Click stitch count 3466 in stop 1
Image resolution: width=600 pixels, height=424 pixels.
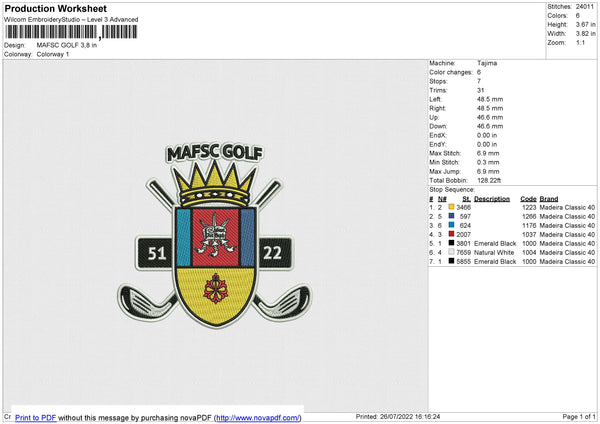[463, 207]
